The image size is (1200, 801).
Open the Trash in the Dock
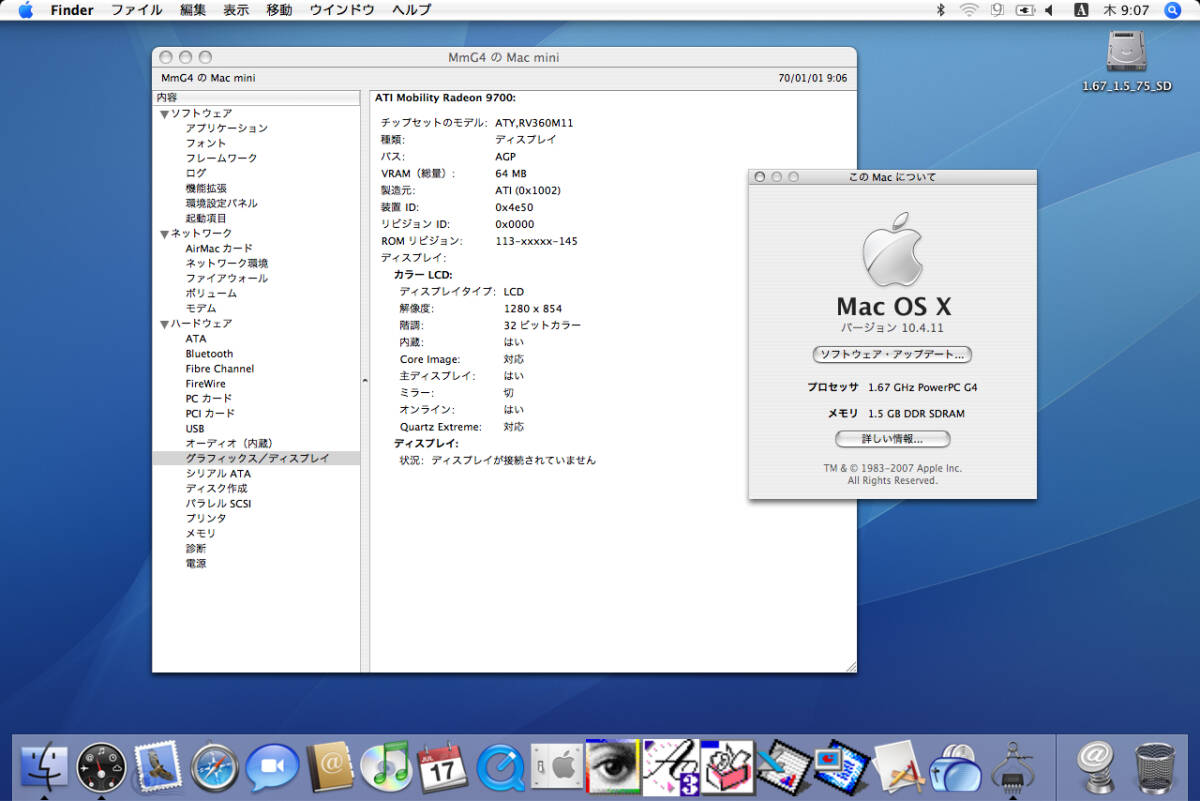pyautogui.click(x=1155, y=767)
